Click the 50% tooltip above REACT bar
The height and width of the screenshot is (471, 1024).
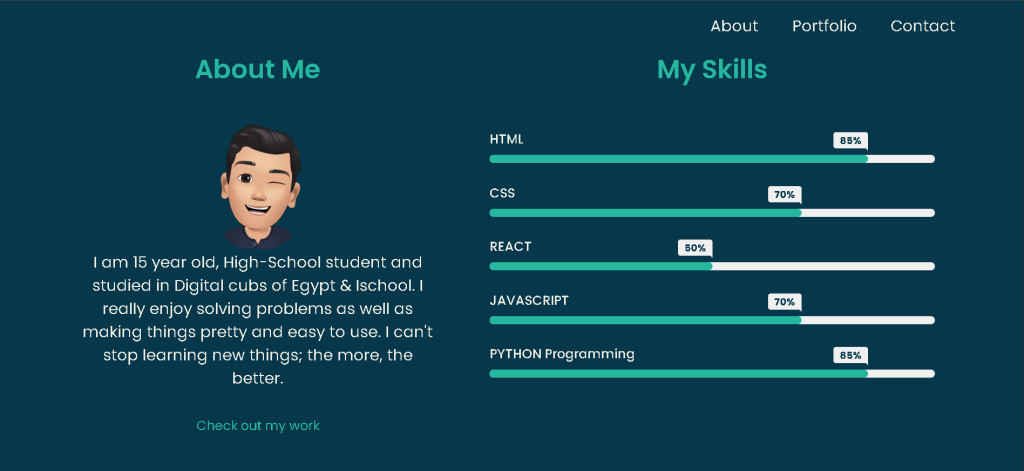[x=695, y=248]
